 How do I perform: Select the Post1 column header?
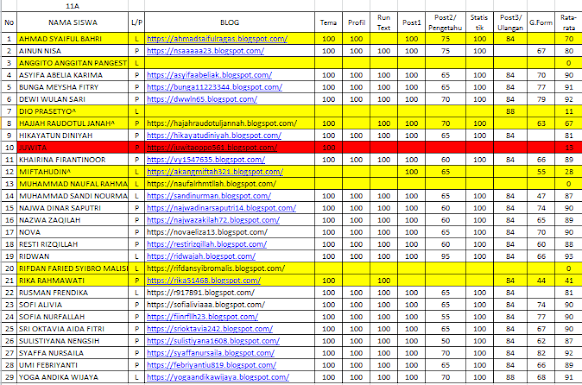click(x=411, y=22)
